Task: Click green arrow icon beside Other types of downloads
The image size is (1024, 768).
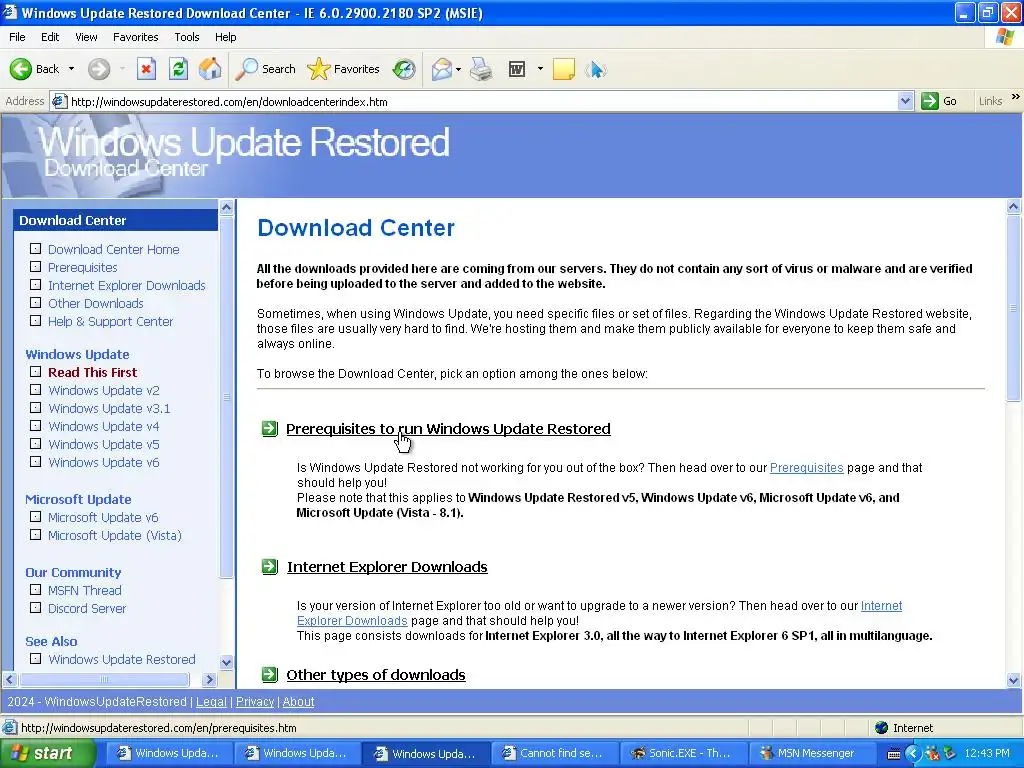Action: [270, 675]
